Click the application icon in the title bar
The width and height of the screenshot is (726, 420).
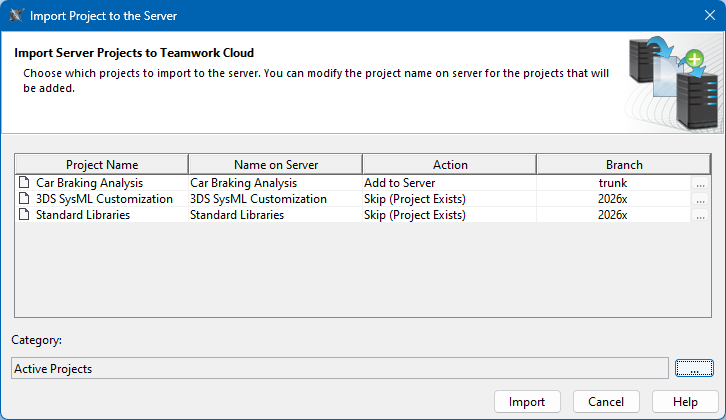pos(14,16)
